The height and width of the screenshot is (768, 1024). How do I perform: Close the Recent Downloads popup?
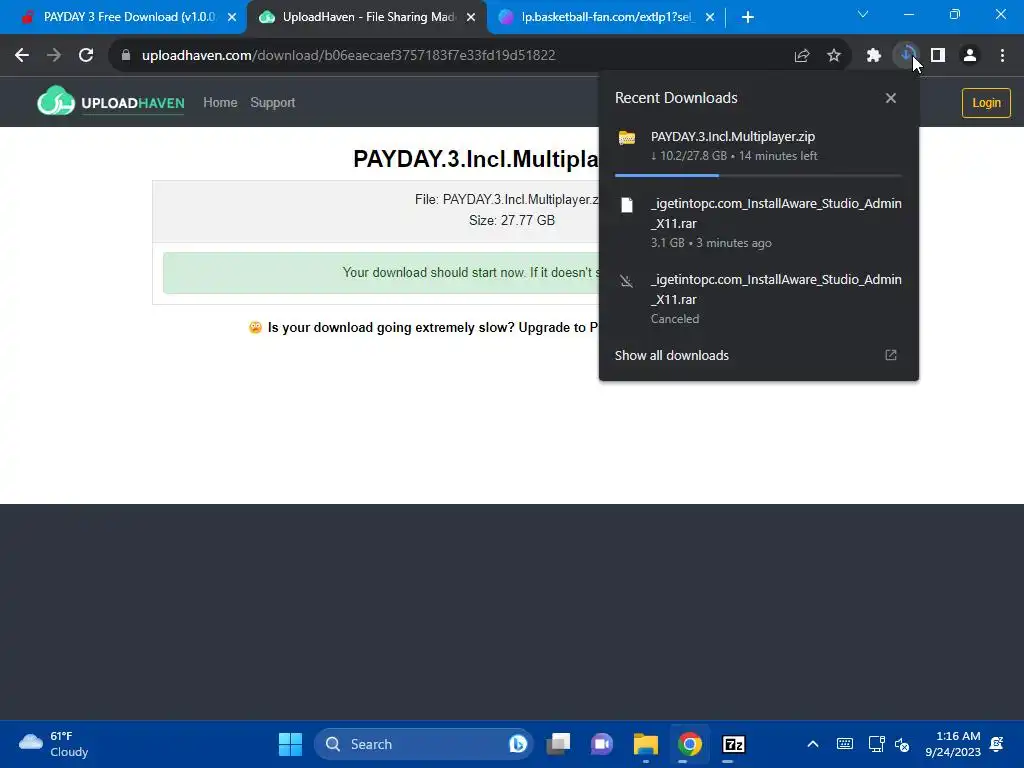tap(891, 98)
